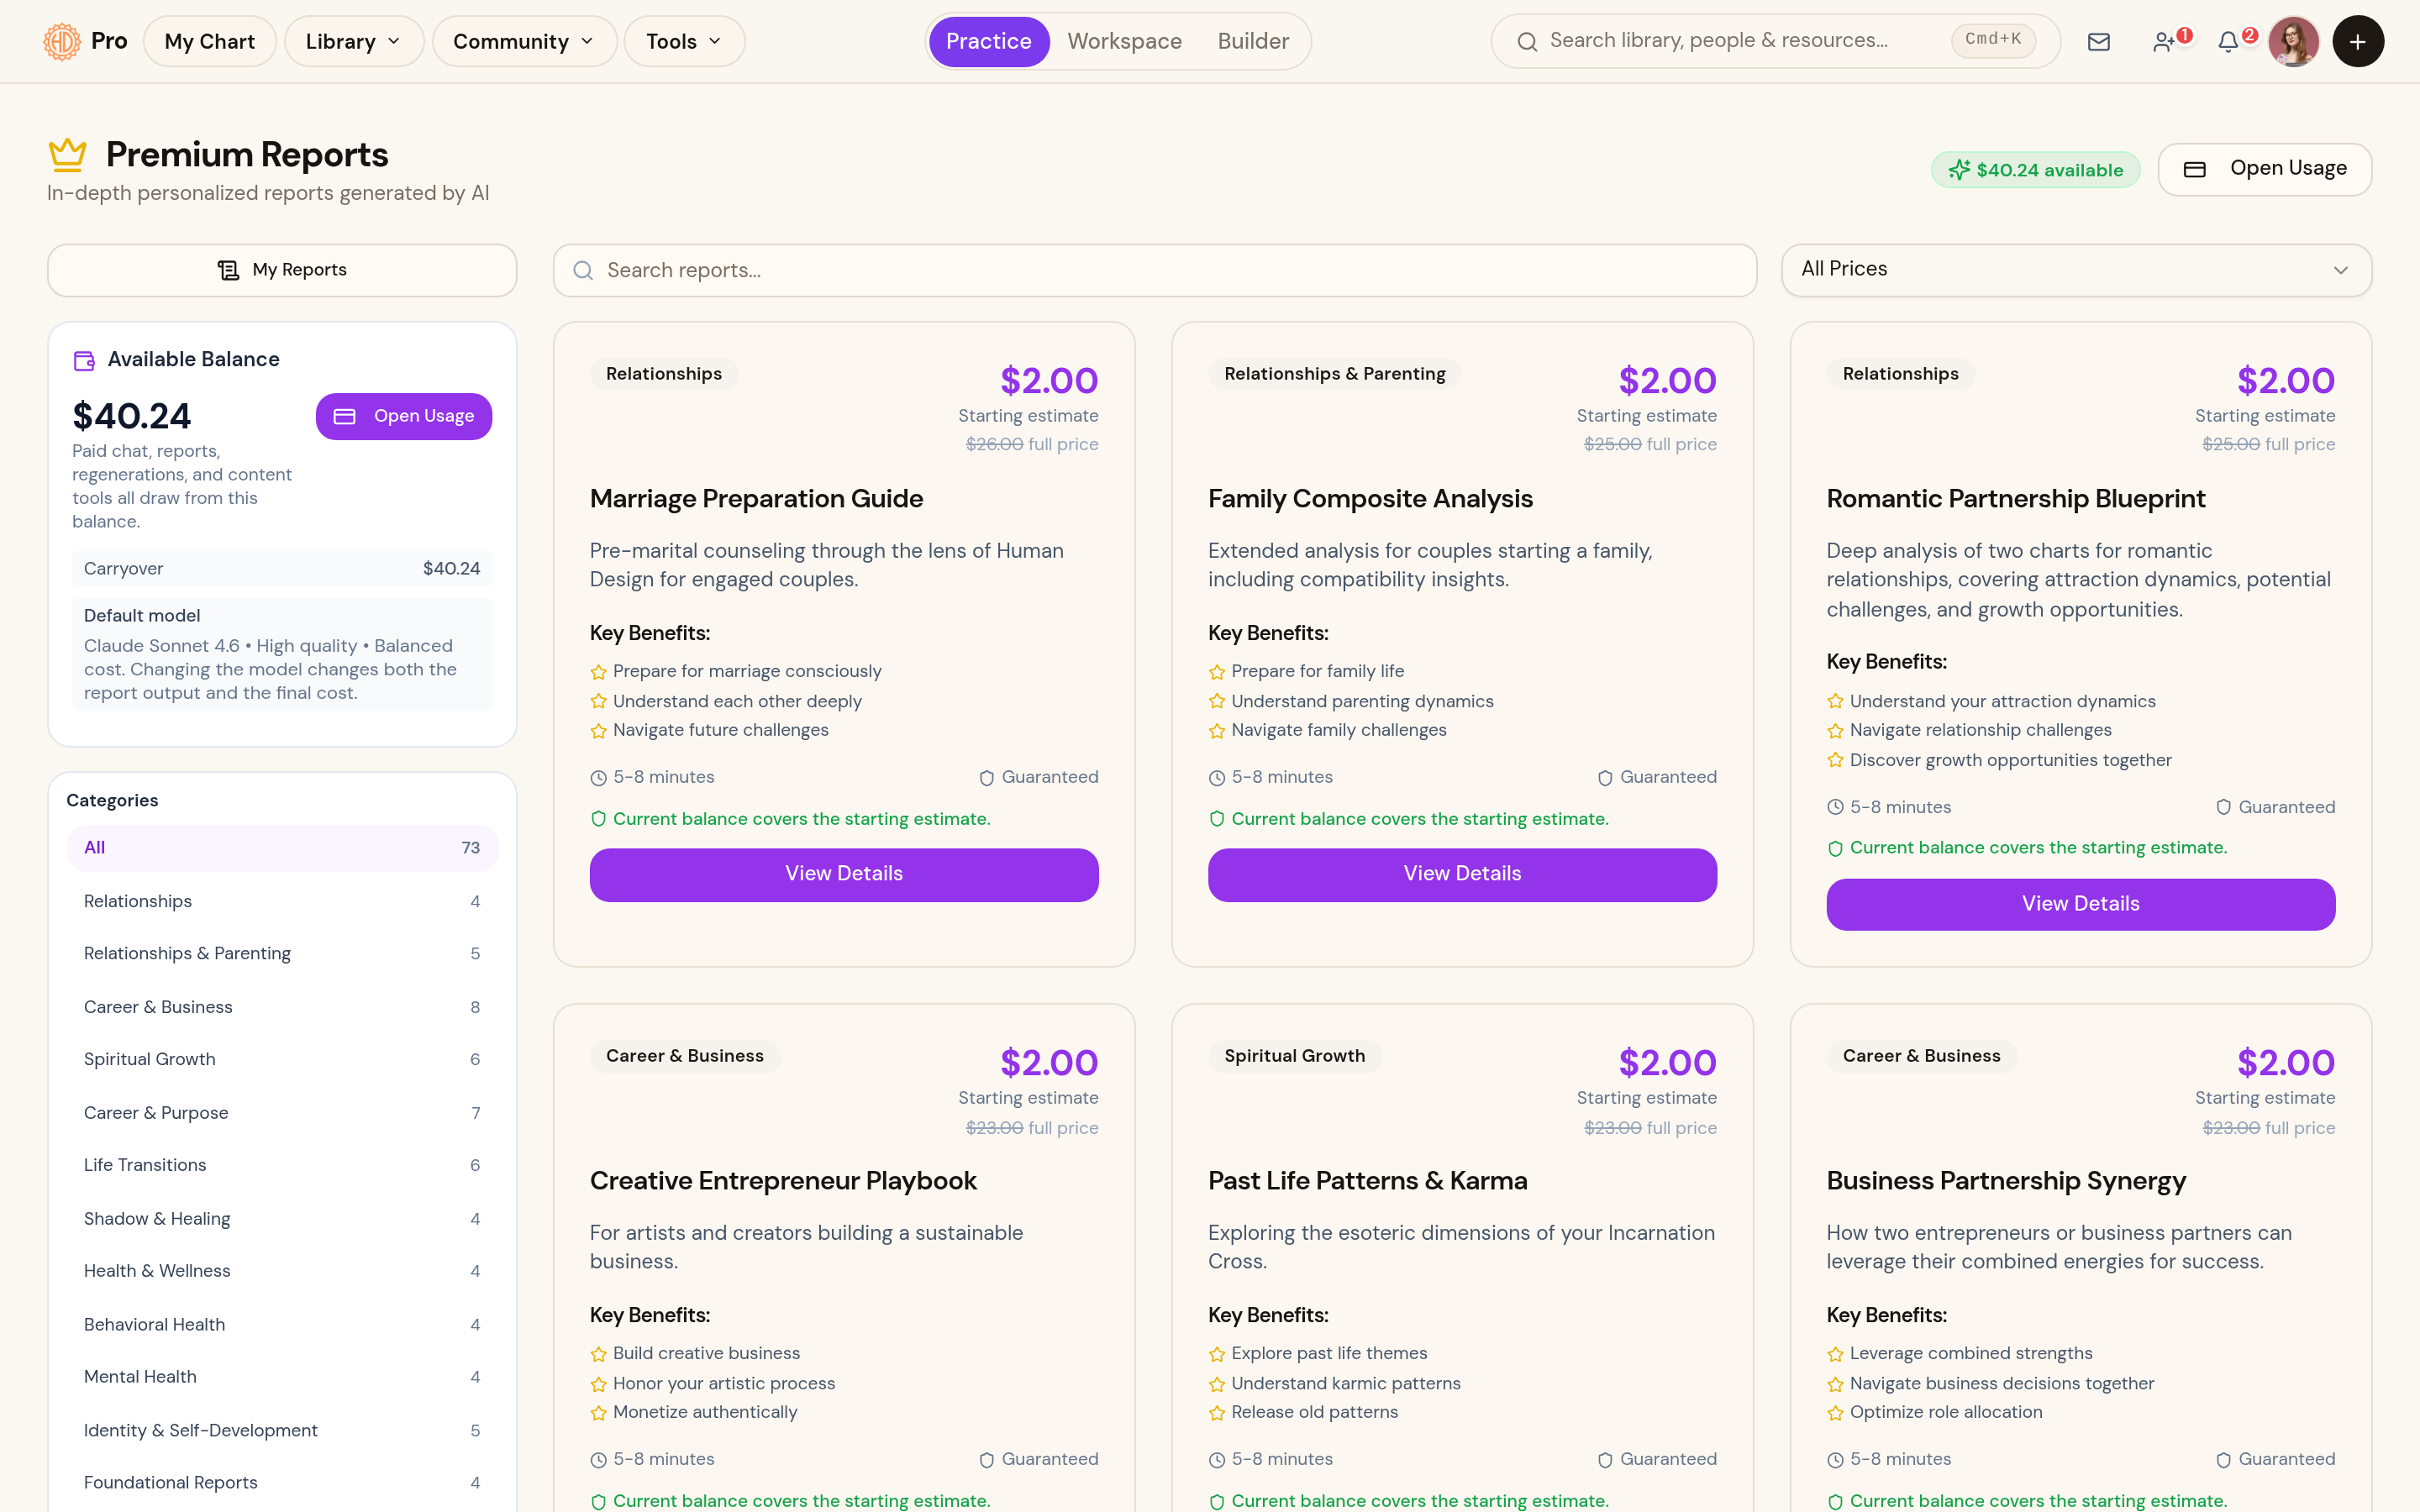The image size is (2420, 1512).
Task: Click purple Open Usage button in balance panel
Action: tap(404, 416)
